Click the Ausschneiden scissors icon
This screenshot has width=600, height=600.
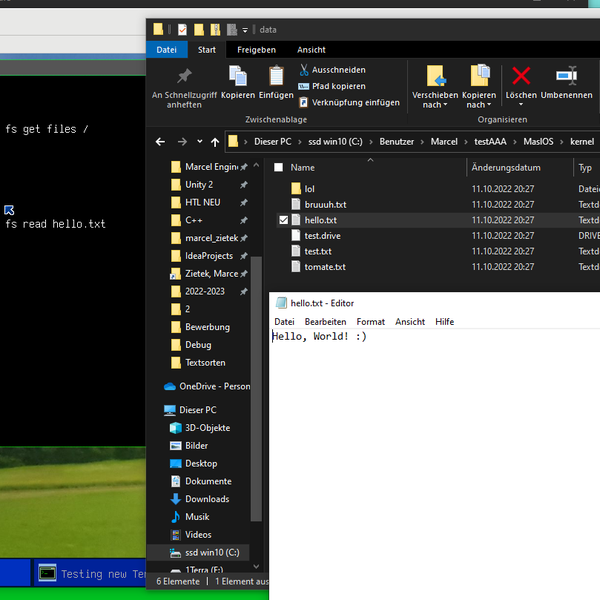304,70
